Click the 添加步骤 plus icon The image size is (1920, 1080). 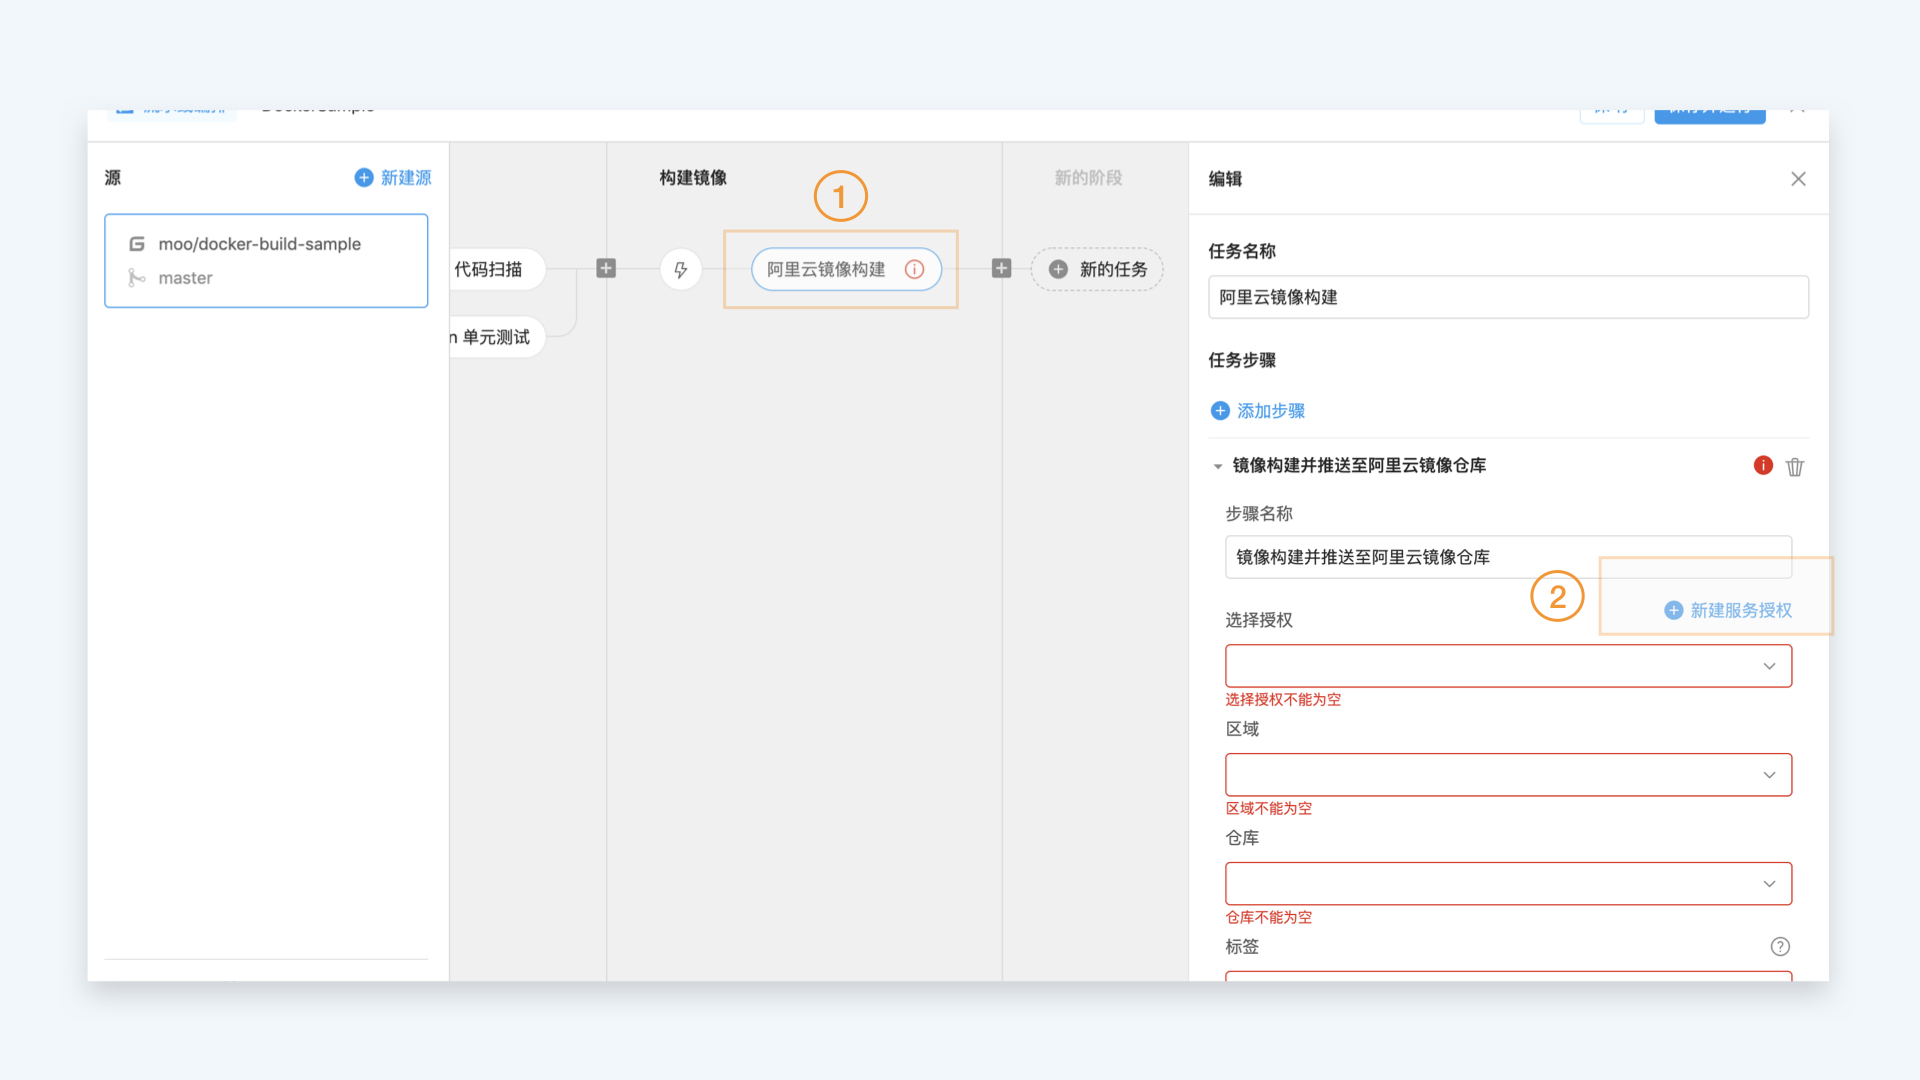coord(1220,411)
